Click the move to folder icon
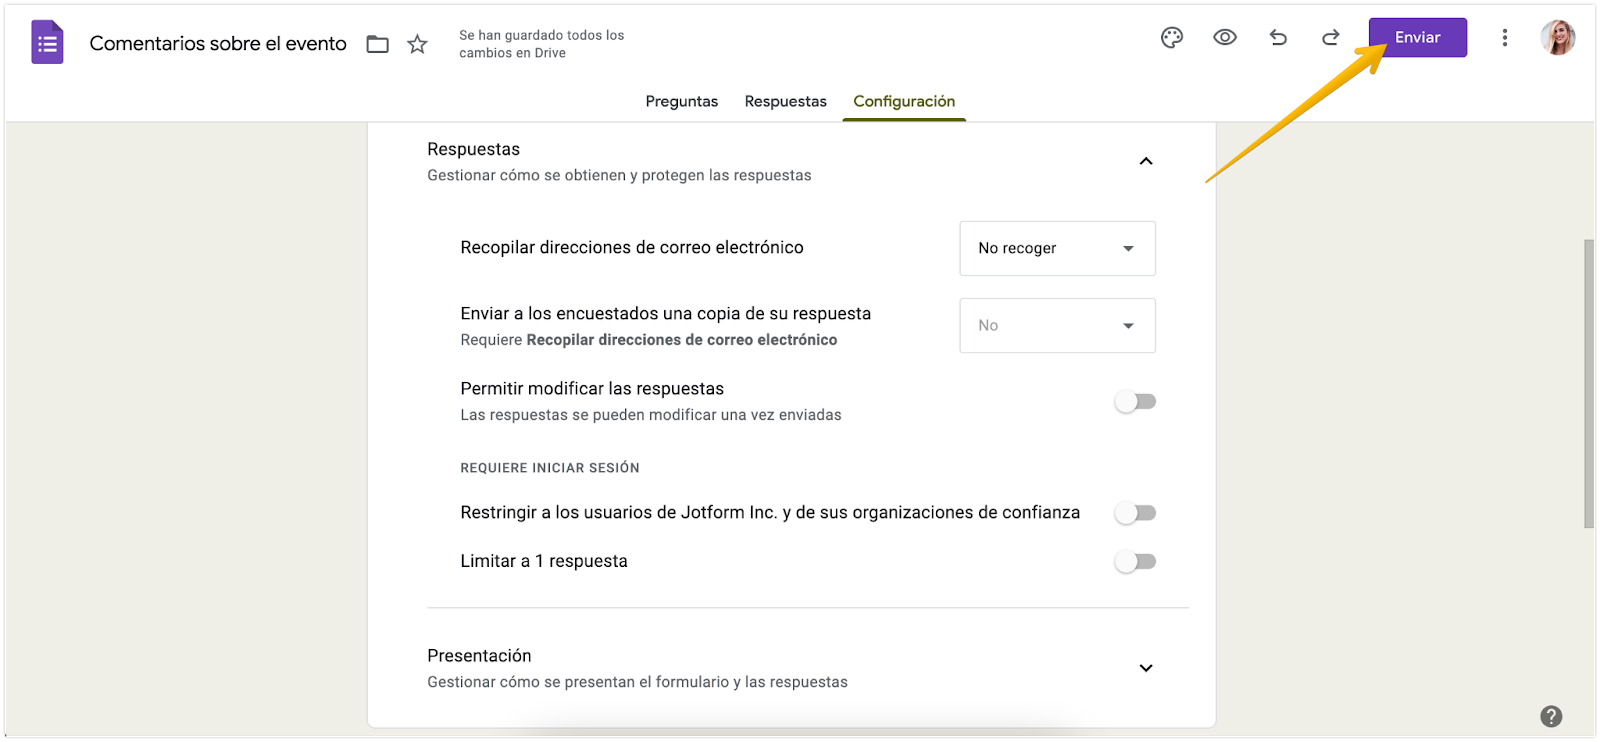1600x742 pixels. pyautogui.click(x=377, y=44)
